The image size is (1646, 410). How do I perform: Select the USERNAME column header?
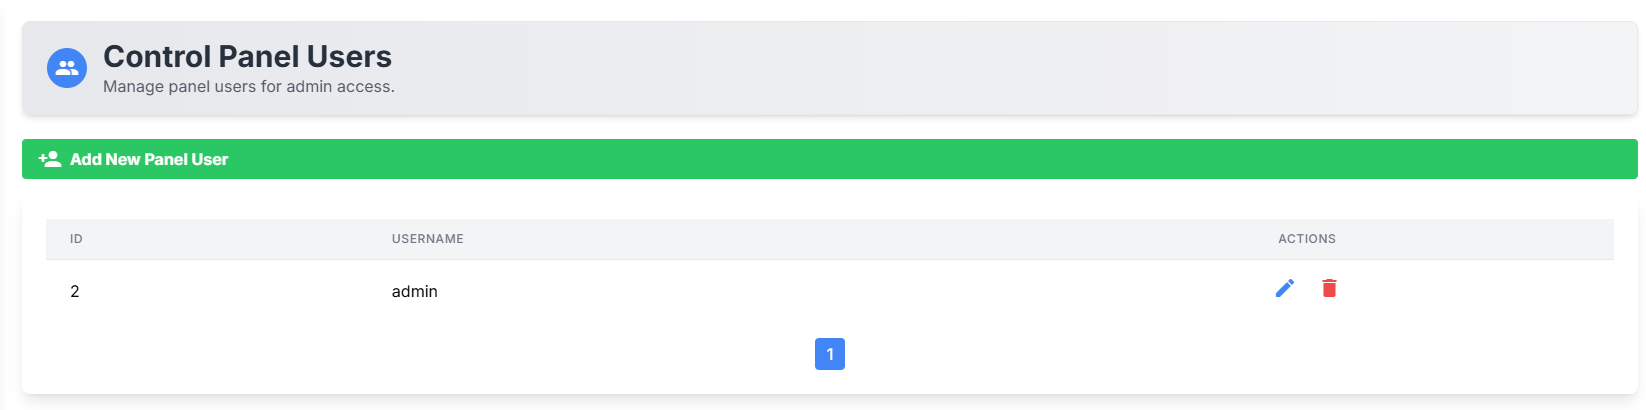point(427,239)
